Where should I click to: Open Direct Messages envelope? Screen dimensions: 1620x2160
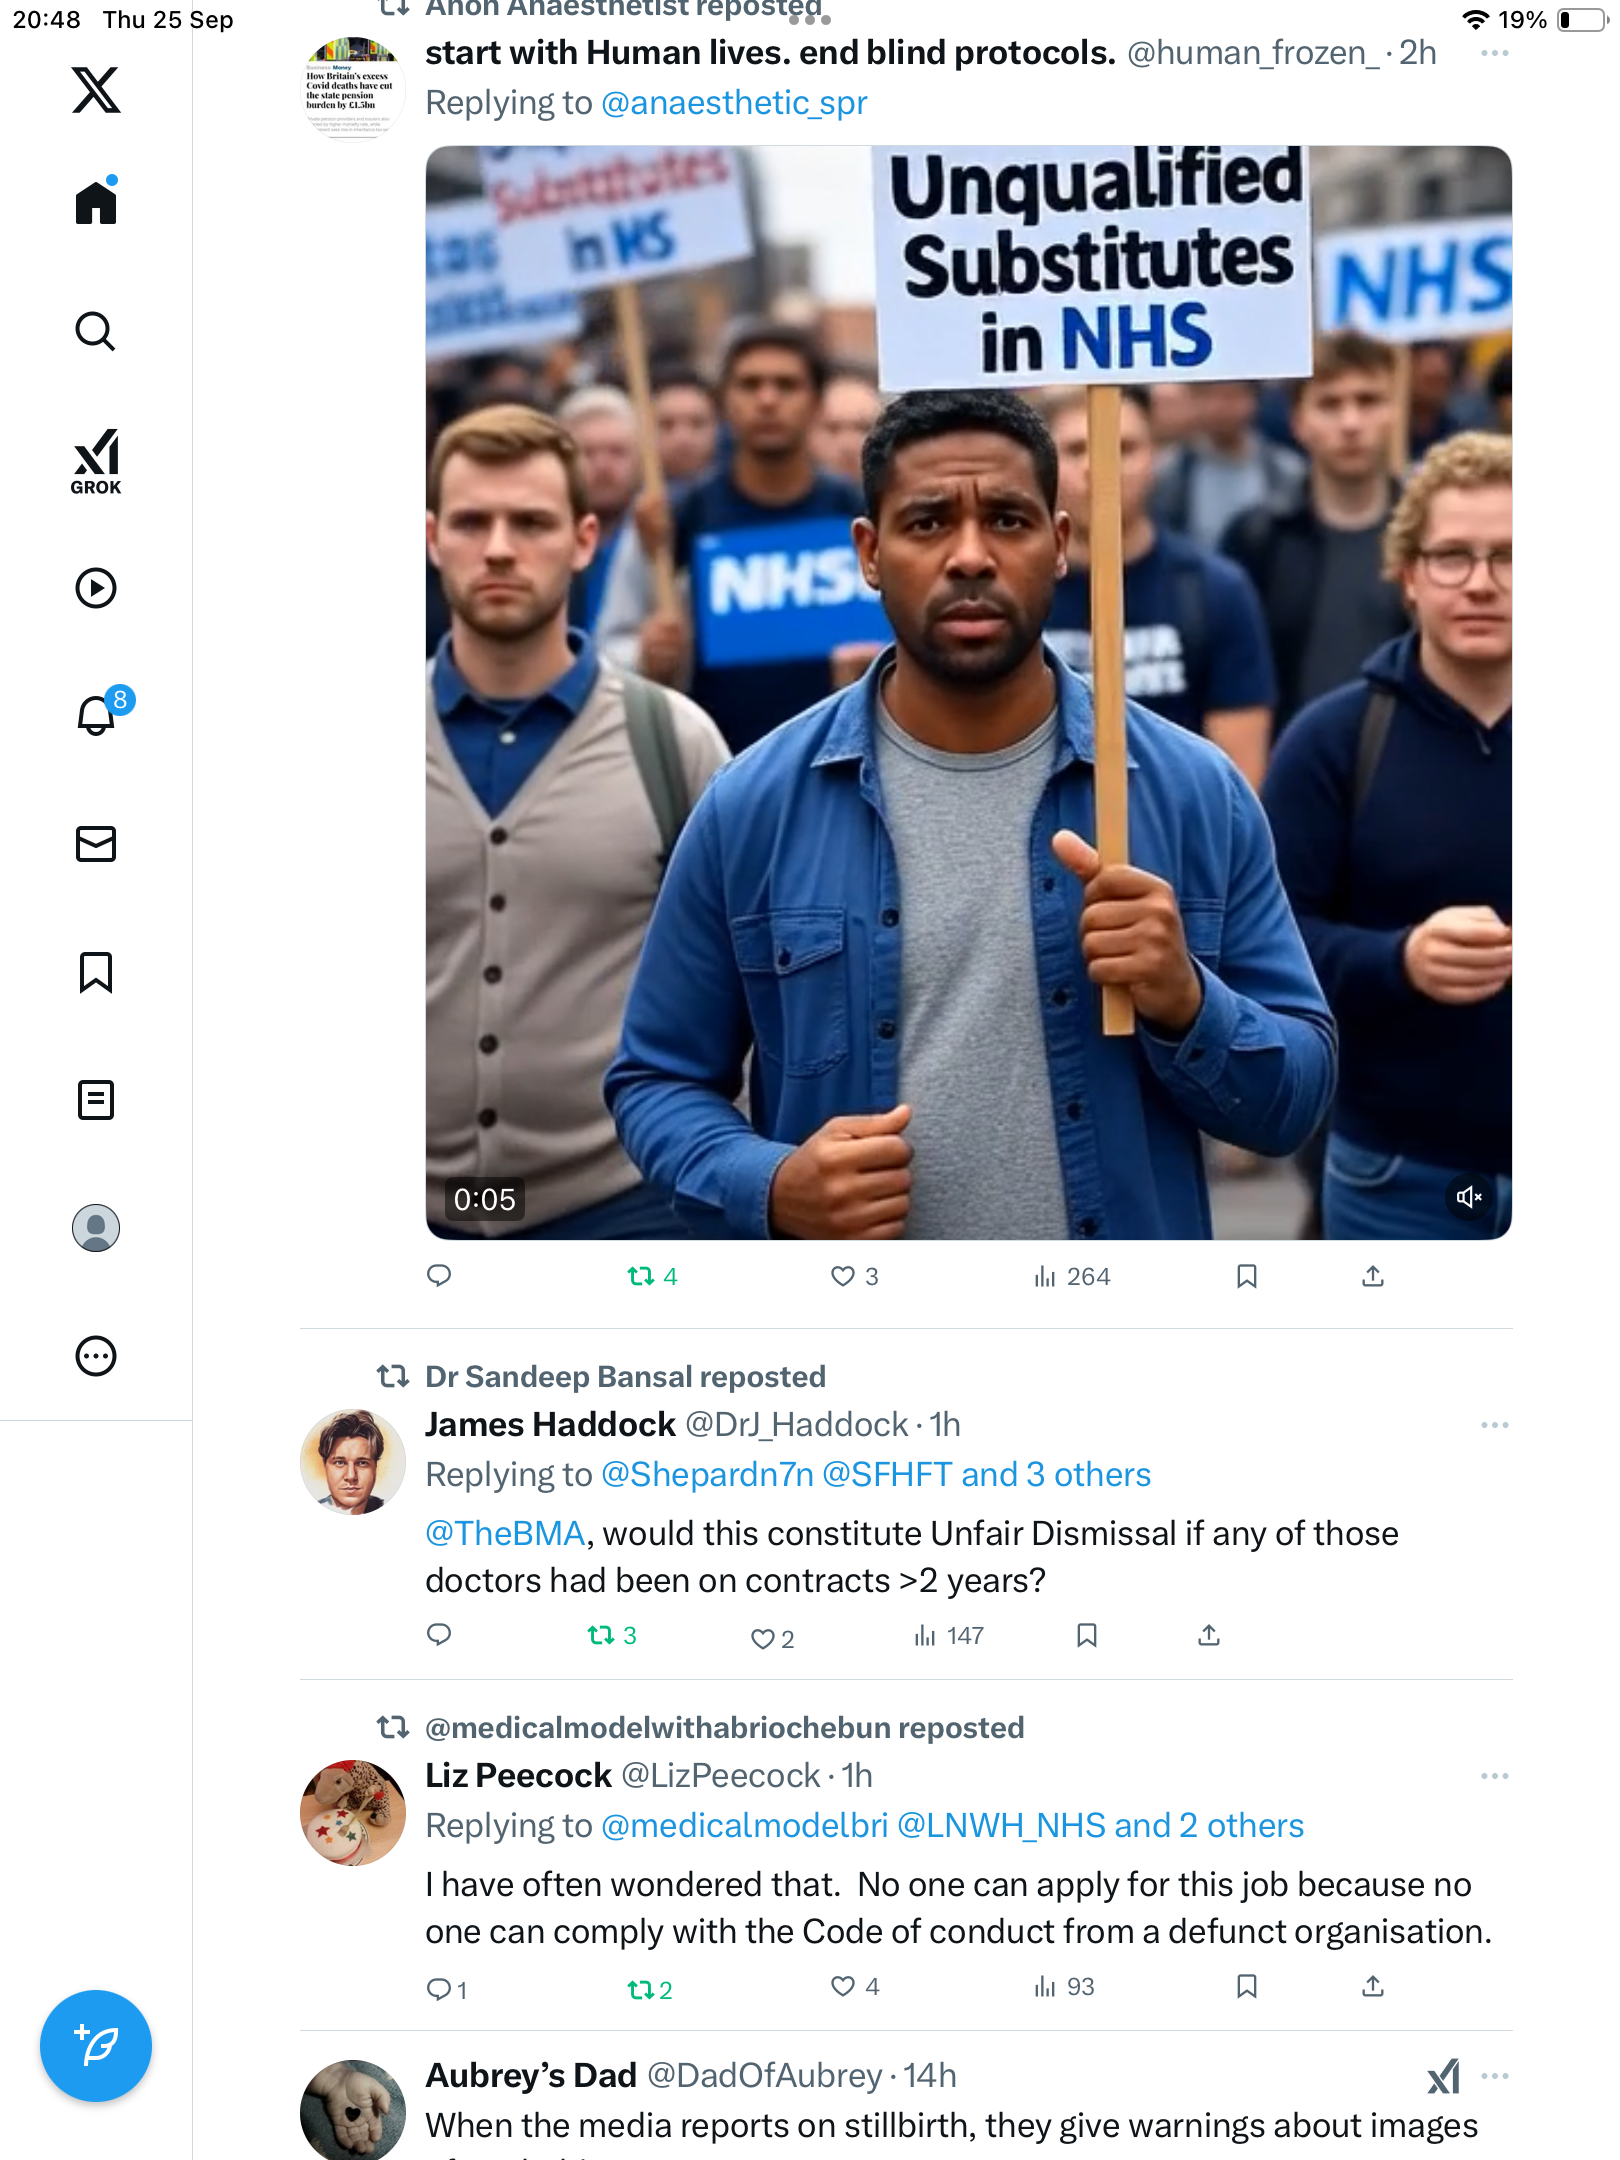point(96,844)
